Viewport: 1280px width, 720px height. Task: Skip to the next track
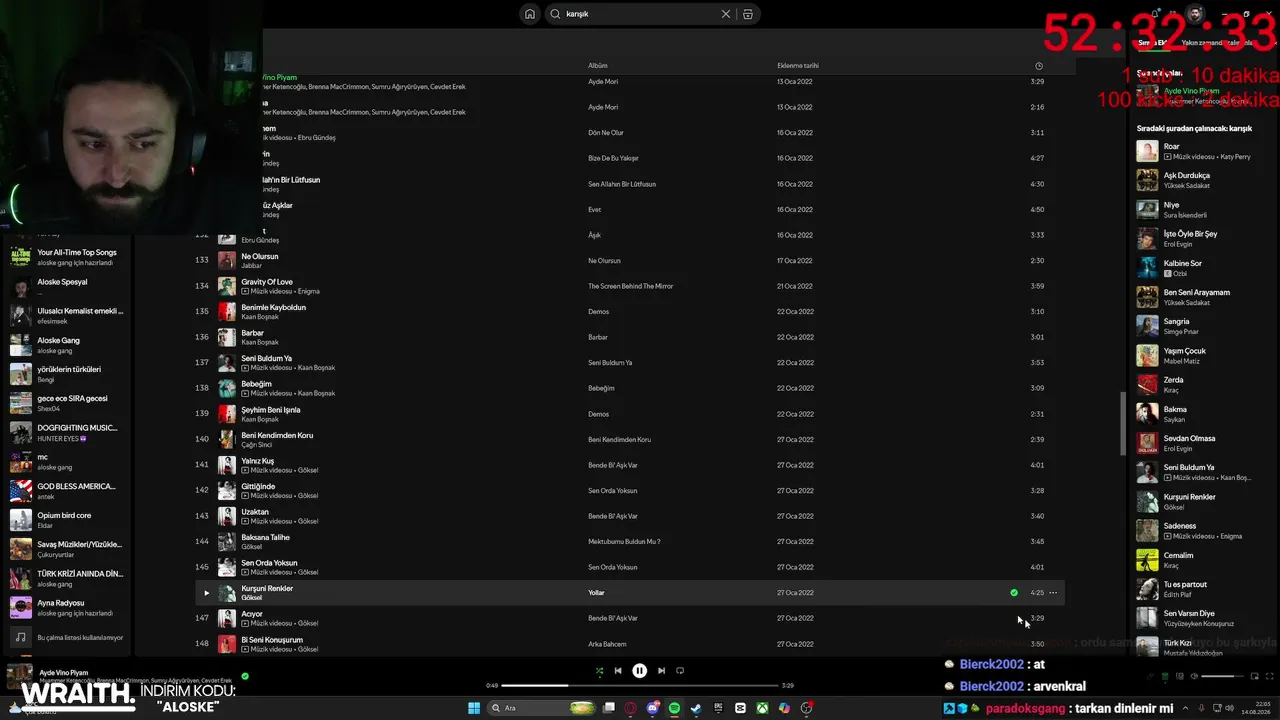pos(661,671)
